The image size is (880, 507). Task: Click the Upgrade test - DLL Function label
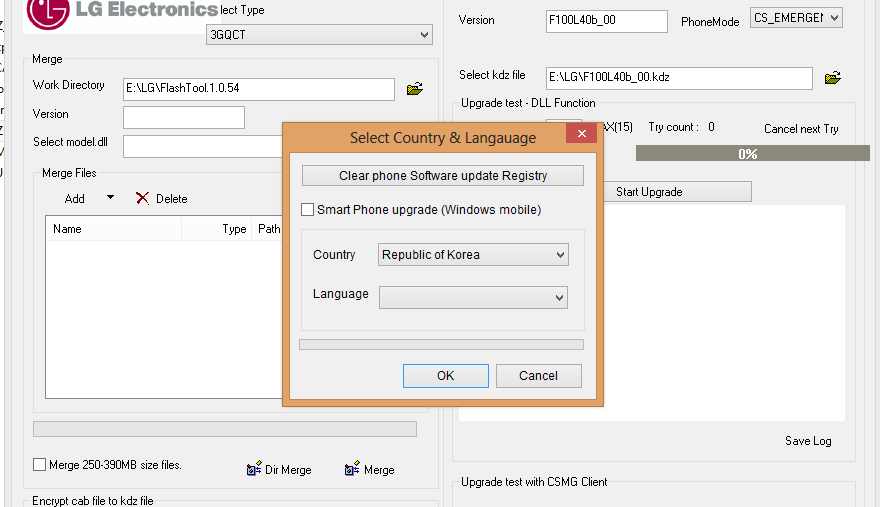528,103
